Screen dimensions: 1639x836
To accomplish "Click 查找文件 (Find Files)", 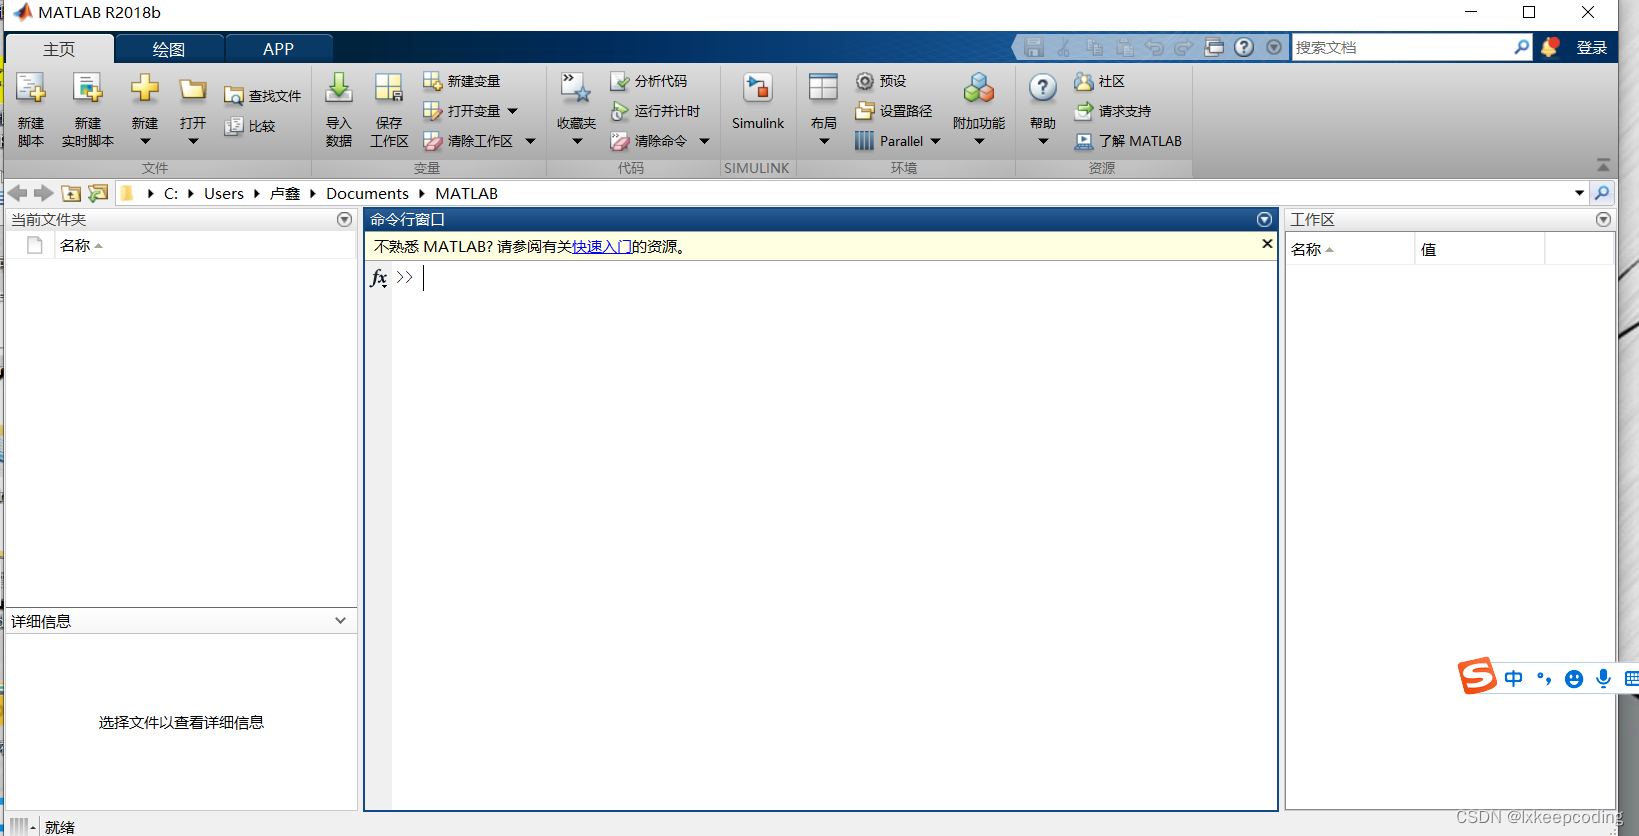I will click(x=263, y=96).
